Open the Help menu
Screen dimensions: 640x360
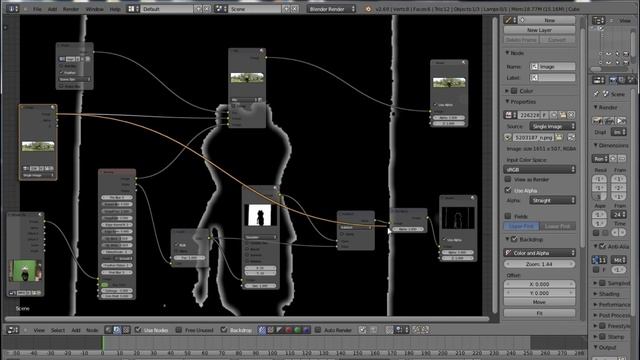pos(115,9)
